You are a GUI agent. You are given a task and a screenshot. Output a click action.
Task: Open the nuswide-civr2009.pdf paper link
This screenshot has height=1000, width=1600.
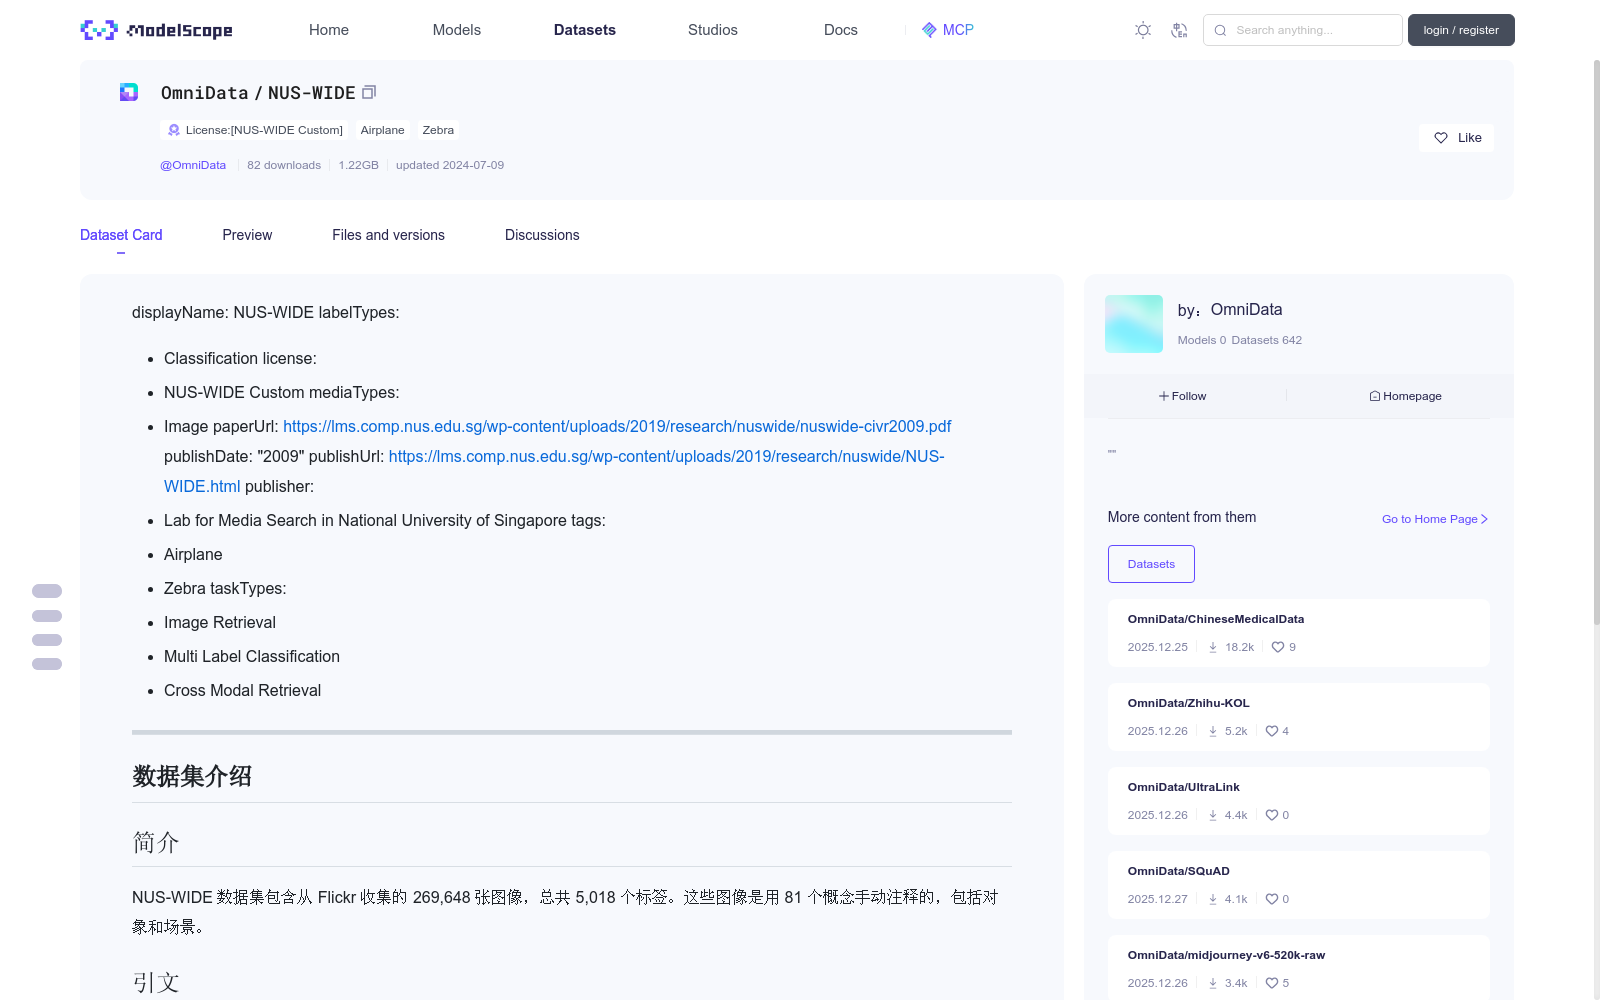click(x=617, y=426)
